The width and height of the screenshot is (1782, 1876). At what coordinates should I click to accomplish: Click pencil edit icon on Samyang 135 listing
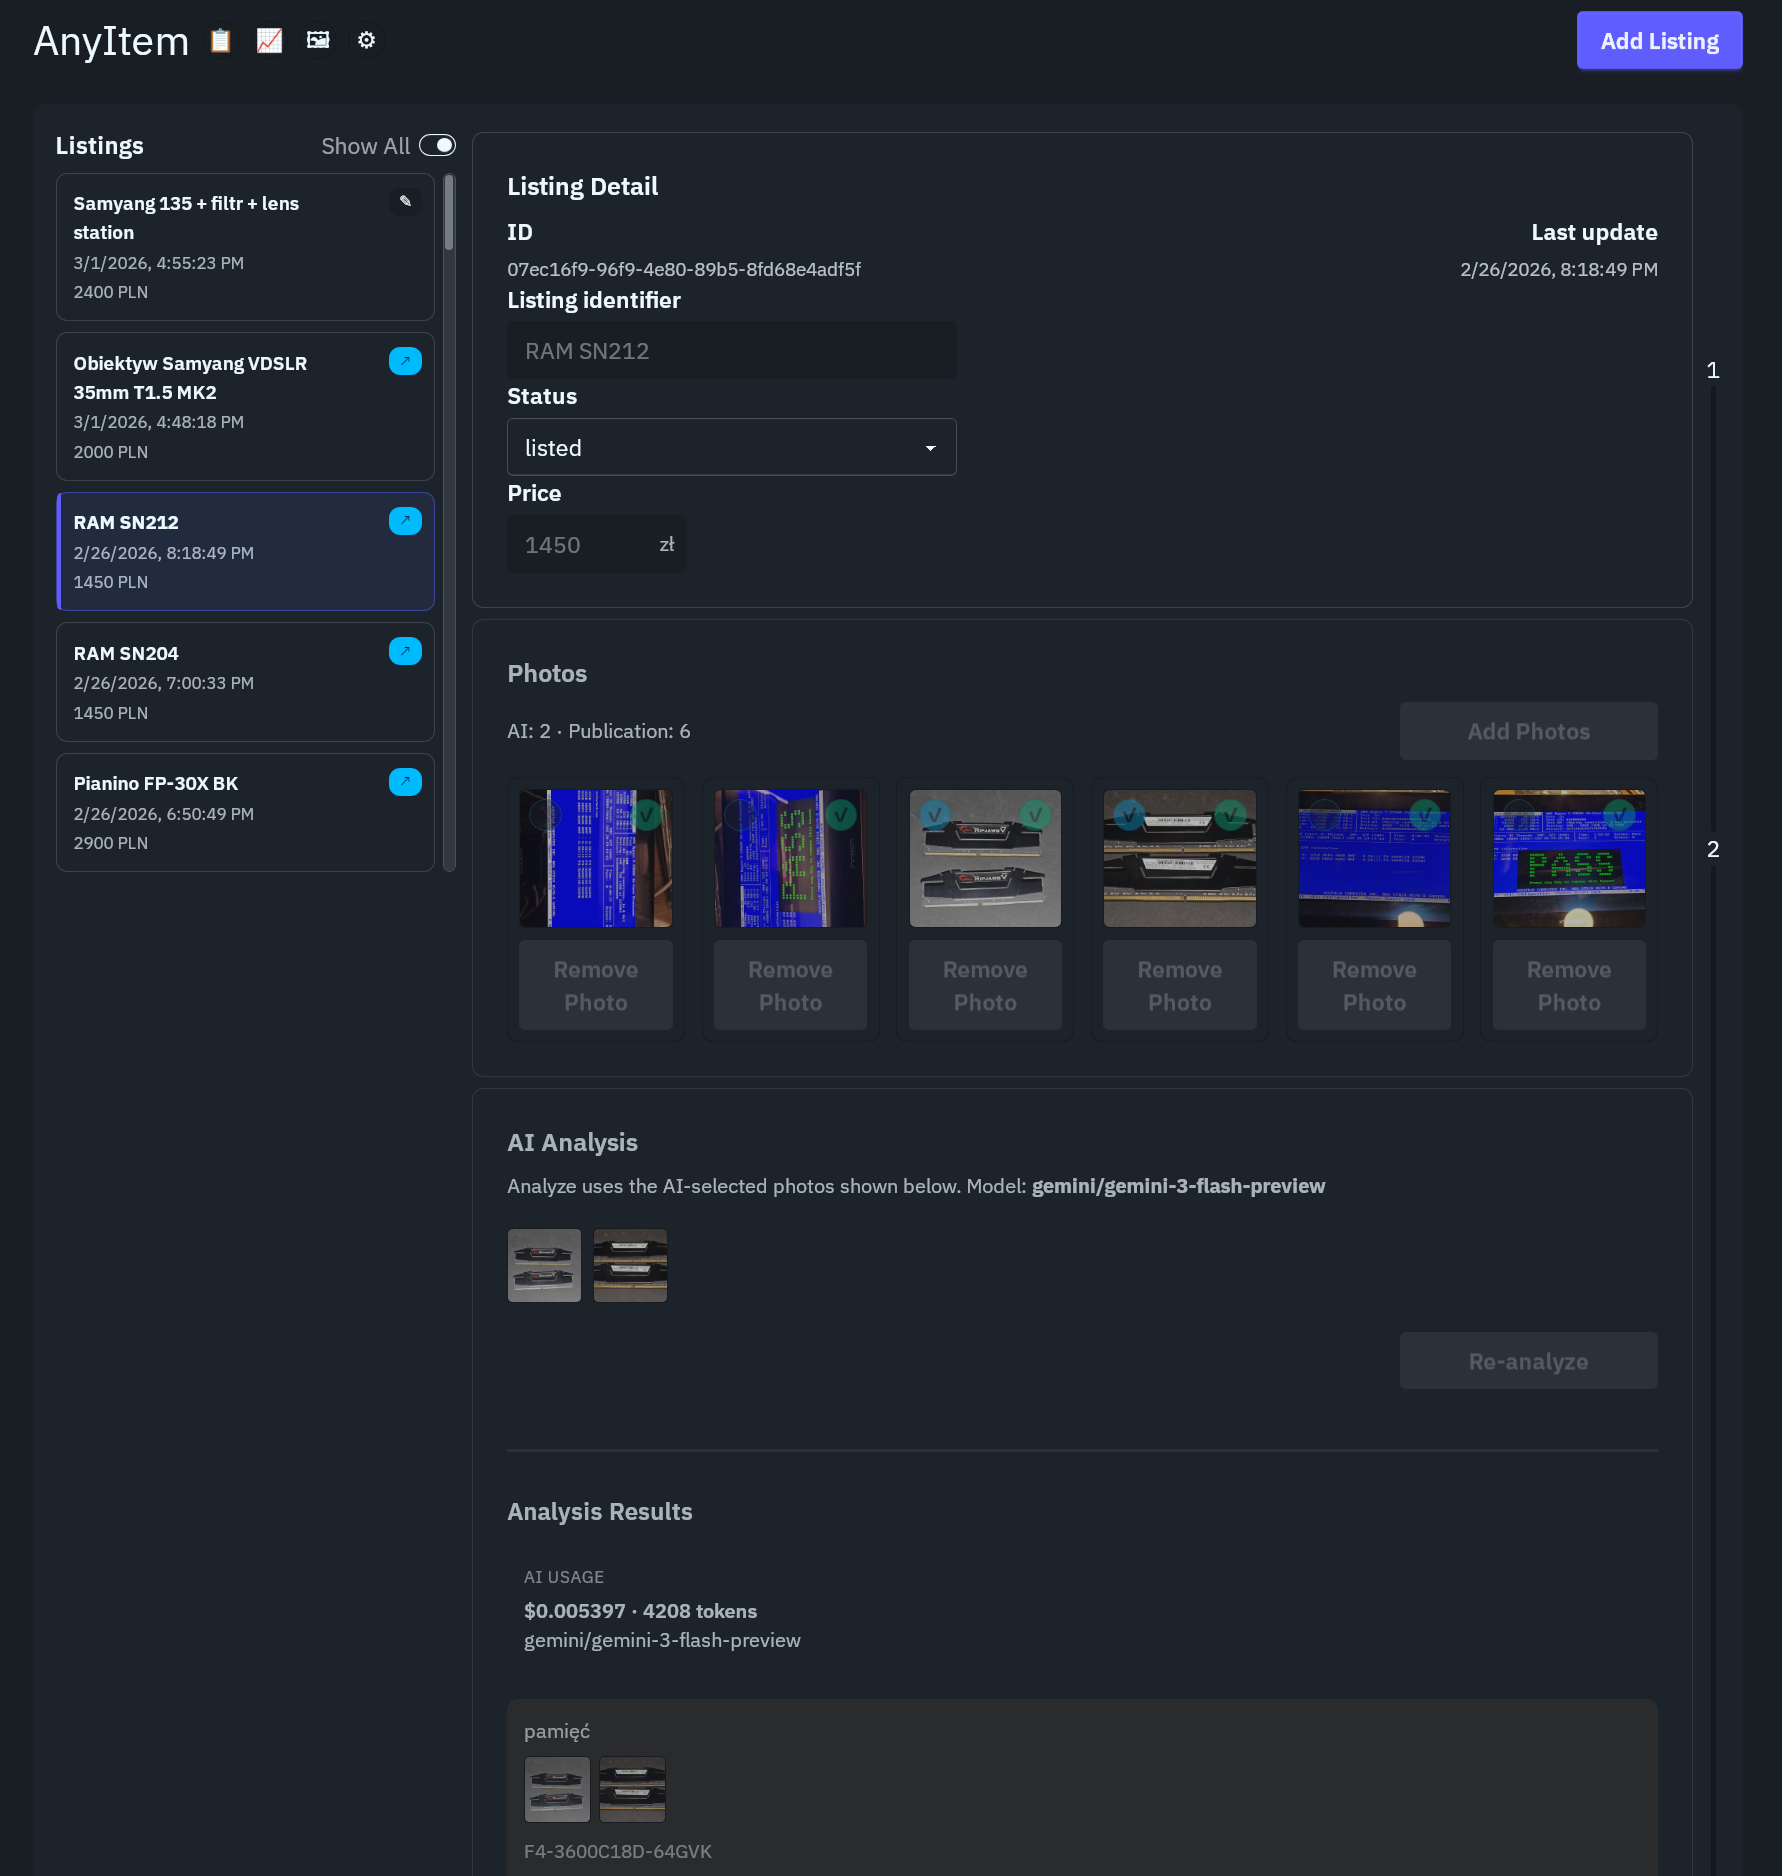(x=405, y=202)
